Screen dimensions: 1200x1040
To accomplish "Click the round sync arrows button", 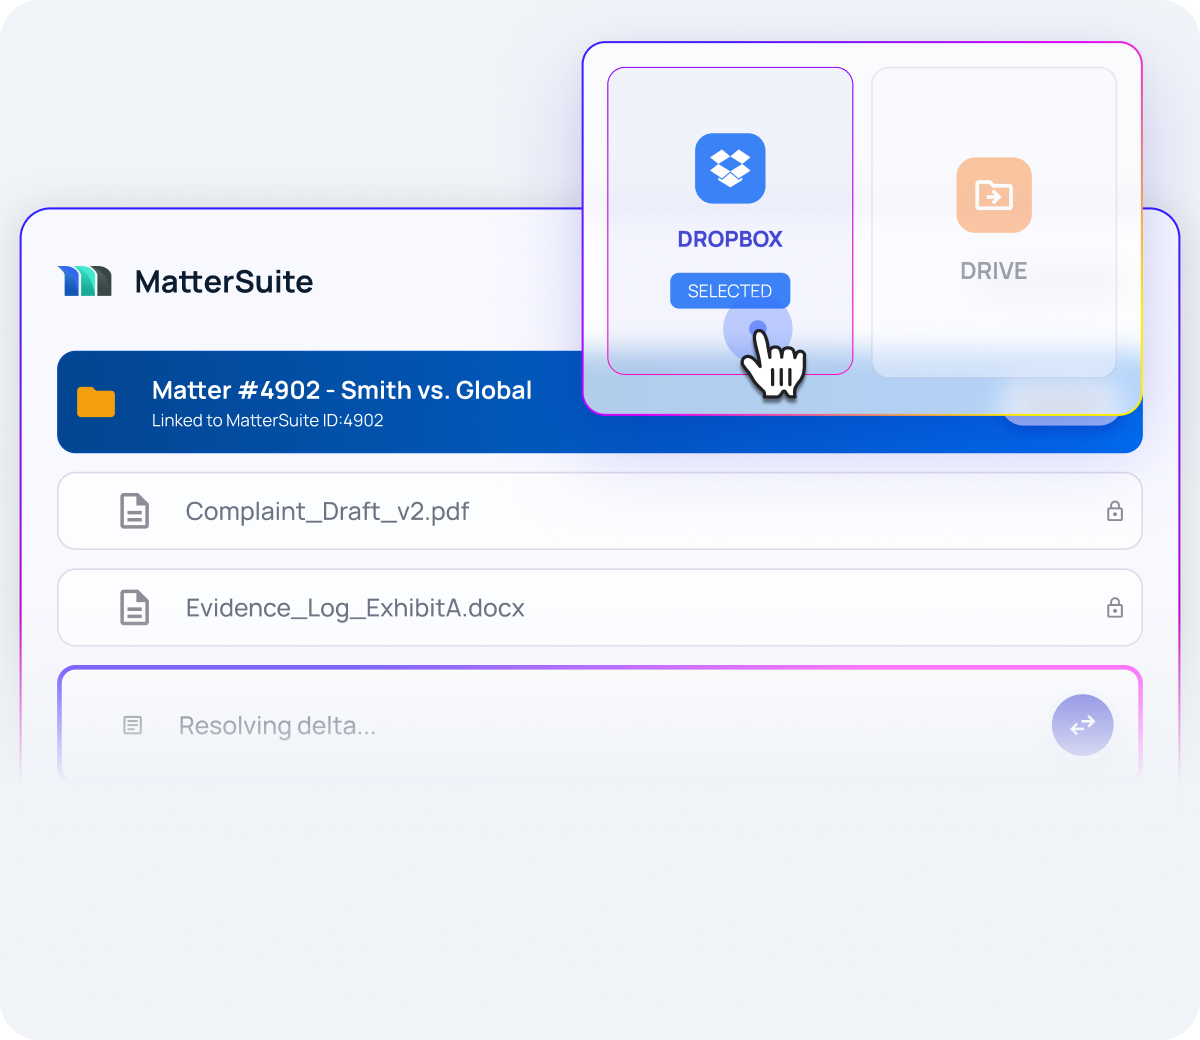I will (1082, 725).
